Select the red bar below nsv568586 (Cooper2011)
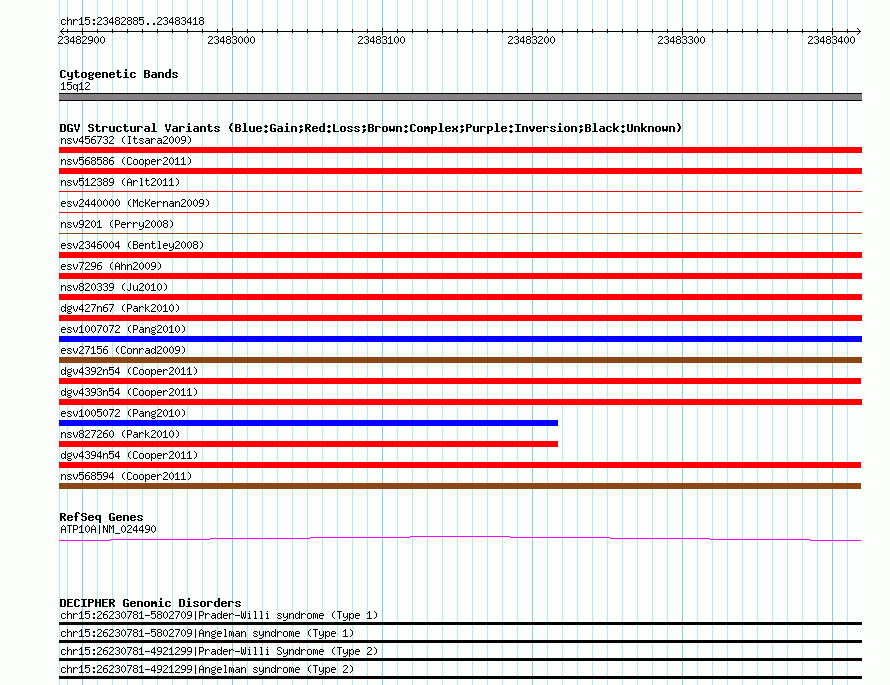This screenshot has height=685, width=890. click(x=460, y=171)
